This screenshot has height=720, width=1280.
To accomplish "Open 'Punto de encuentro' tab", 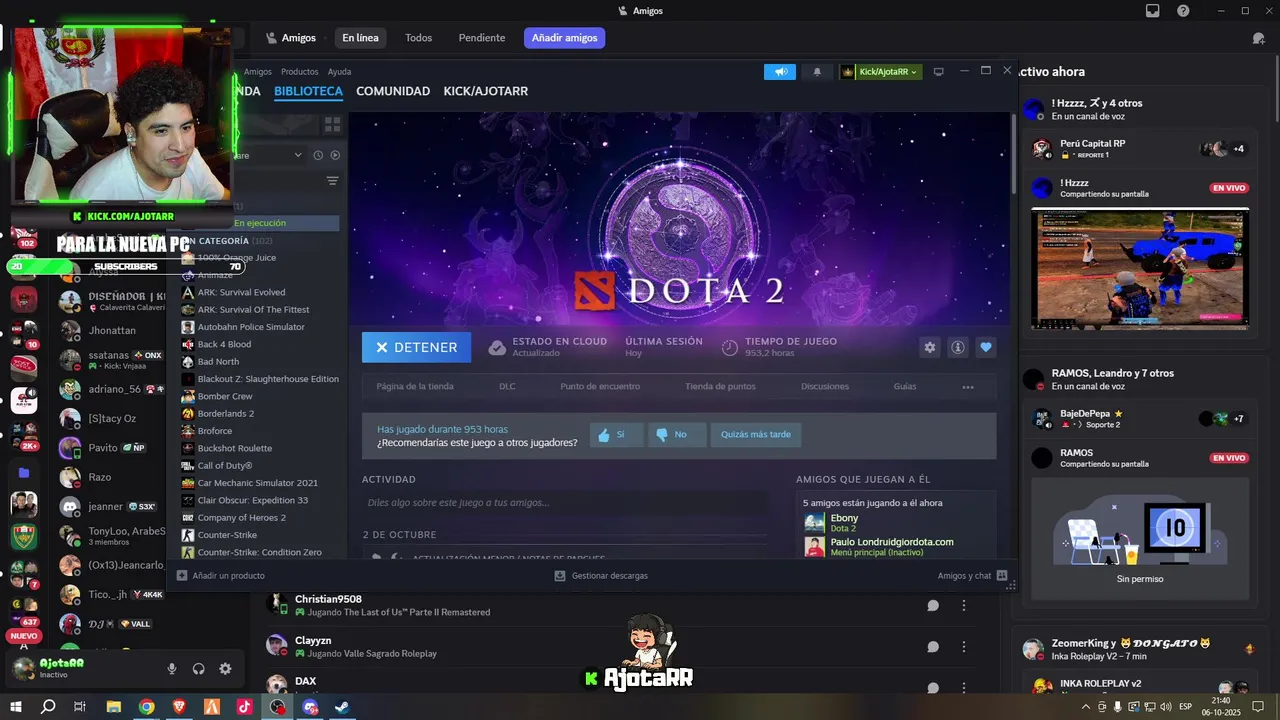I will click(600, 386).
